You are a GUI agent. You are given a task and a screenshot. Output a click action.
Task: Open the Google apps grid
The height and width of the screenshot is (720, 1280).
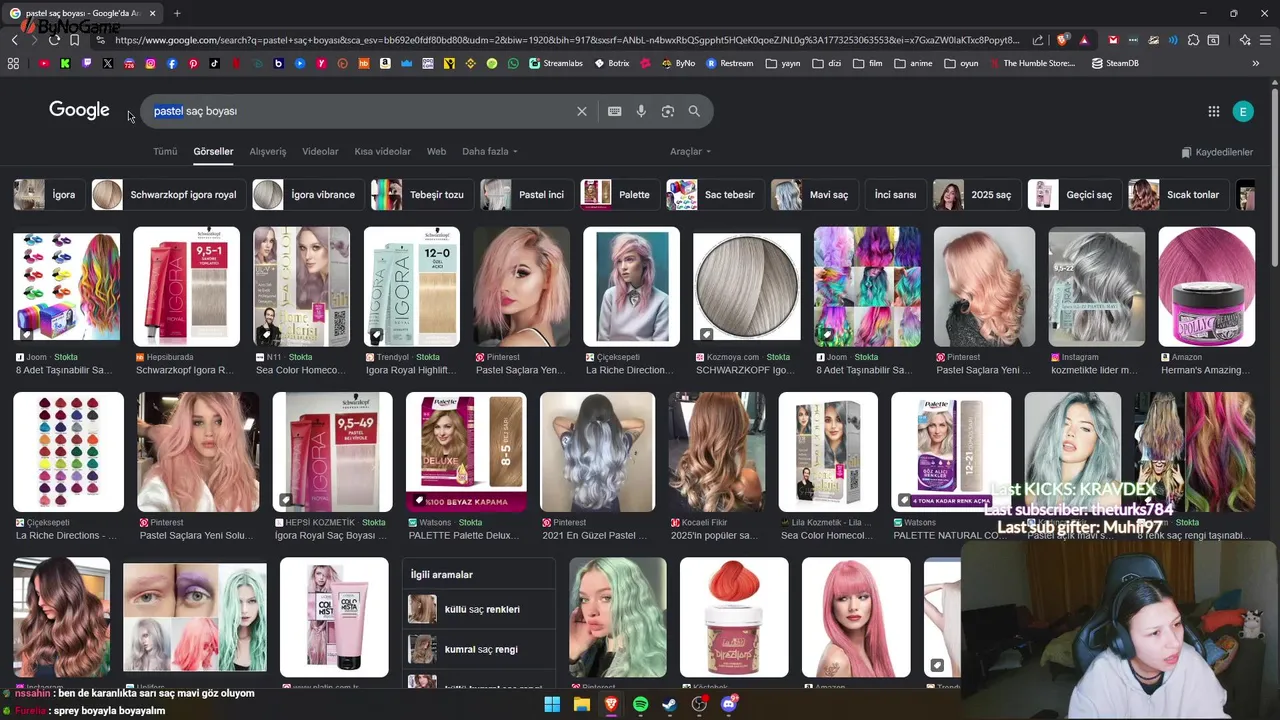point(1213,111)
